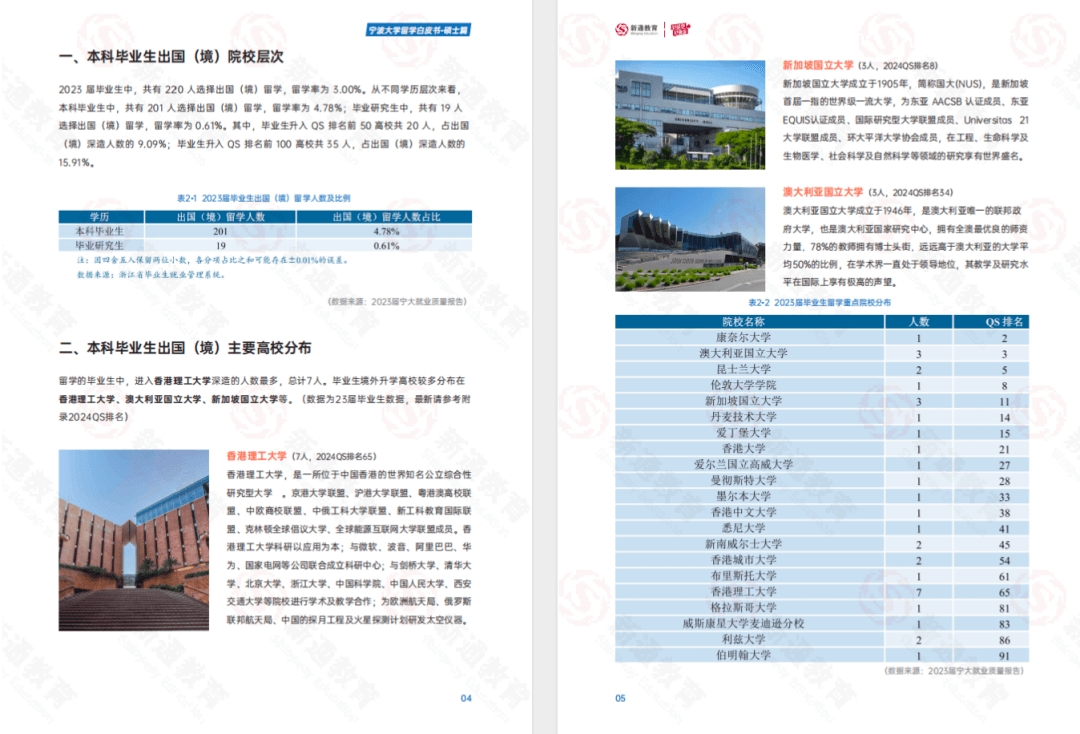Click the 学历 column header
The image size is (1080, 734).
101,217
